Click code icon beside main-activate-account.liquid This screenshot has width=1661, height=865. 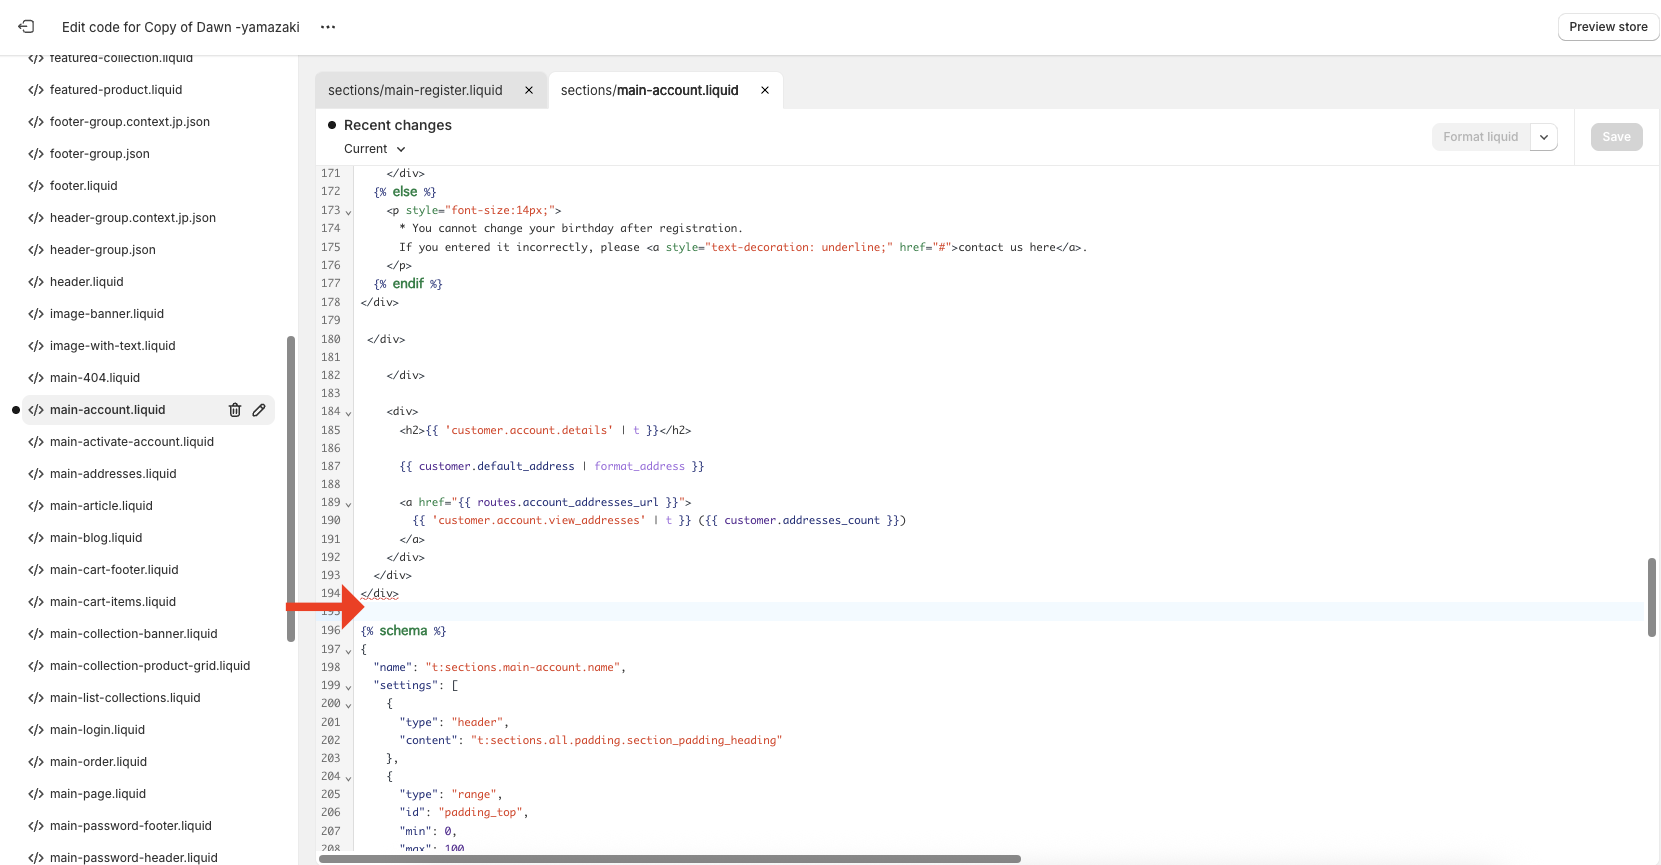(36, 442)
